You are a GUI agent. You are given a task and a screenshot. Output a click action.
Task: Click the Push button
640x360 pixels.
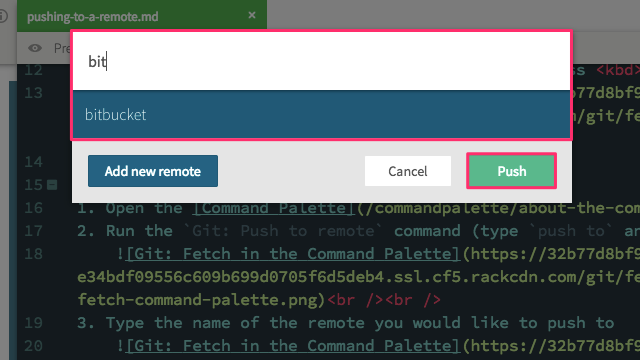(511, 171)
